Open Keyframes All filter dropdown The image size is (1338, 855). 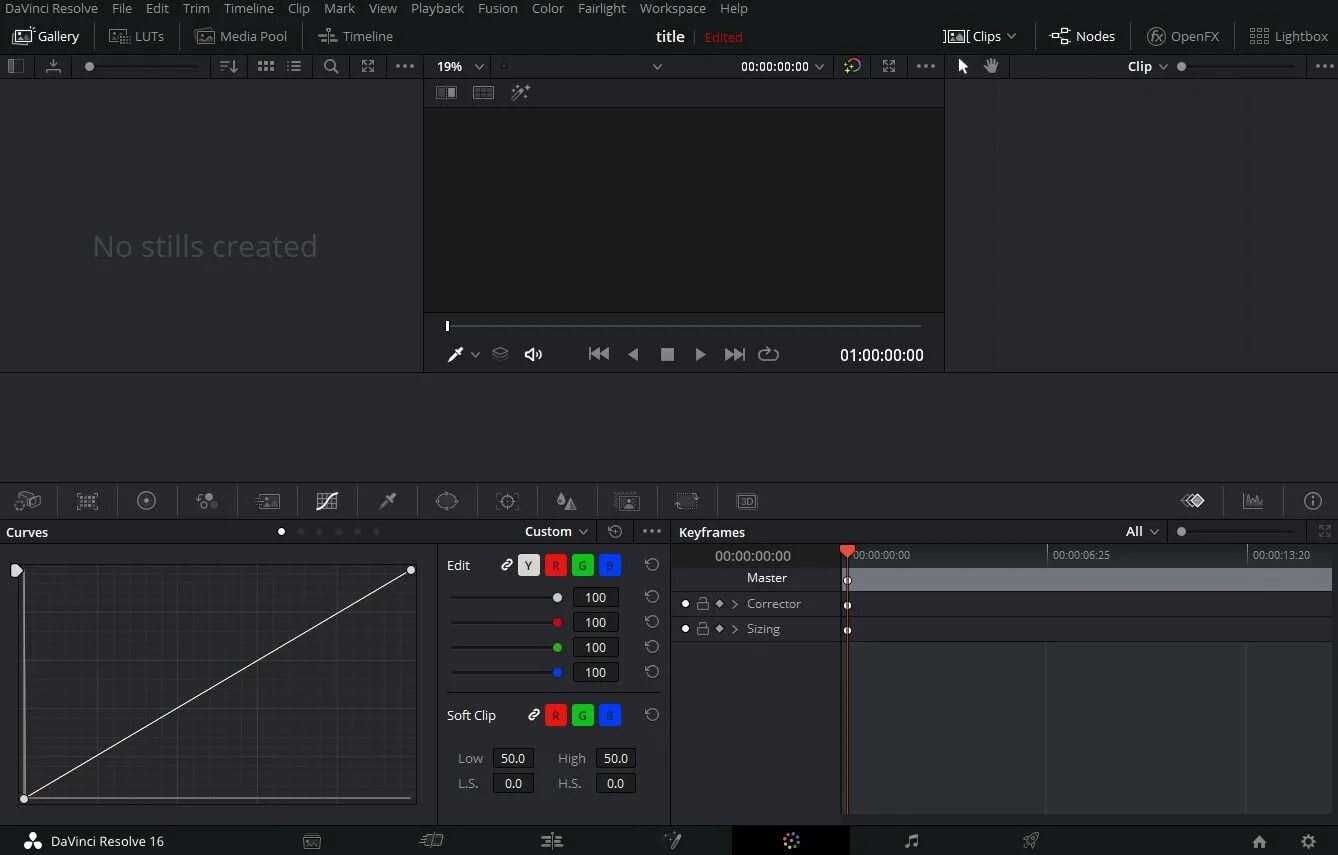1143,532
